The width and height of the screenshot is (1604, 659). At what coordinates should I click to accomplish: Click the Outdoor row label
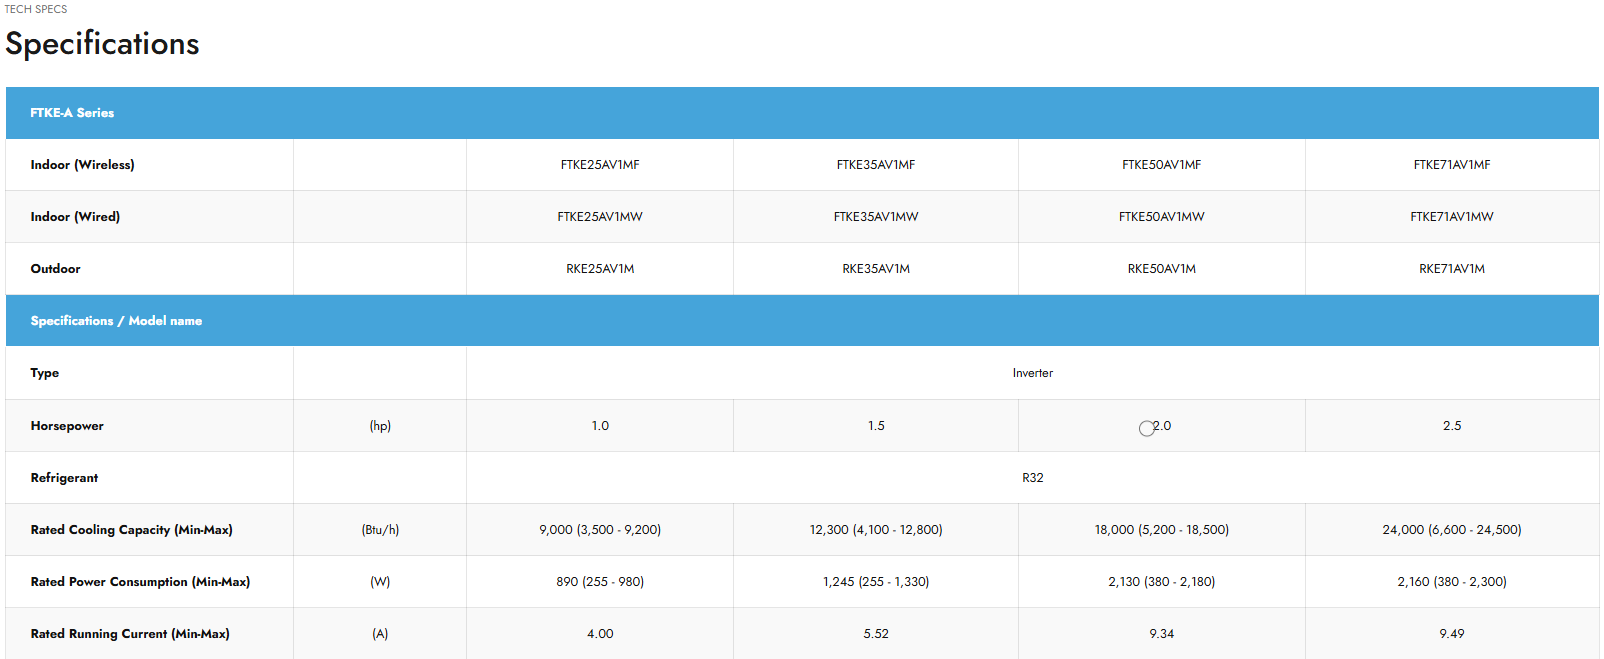[55, 269]
